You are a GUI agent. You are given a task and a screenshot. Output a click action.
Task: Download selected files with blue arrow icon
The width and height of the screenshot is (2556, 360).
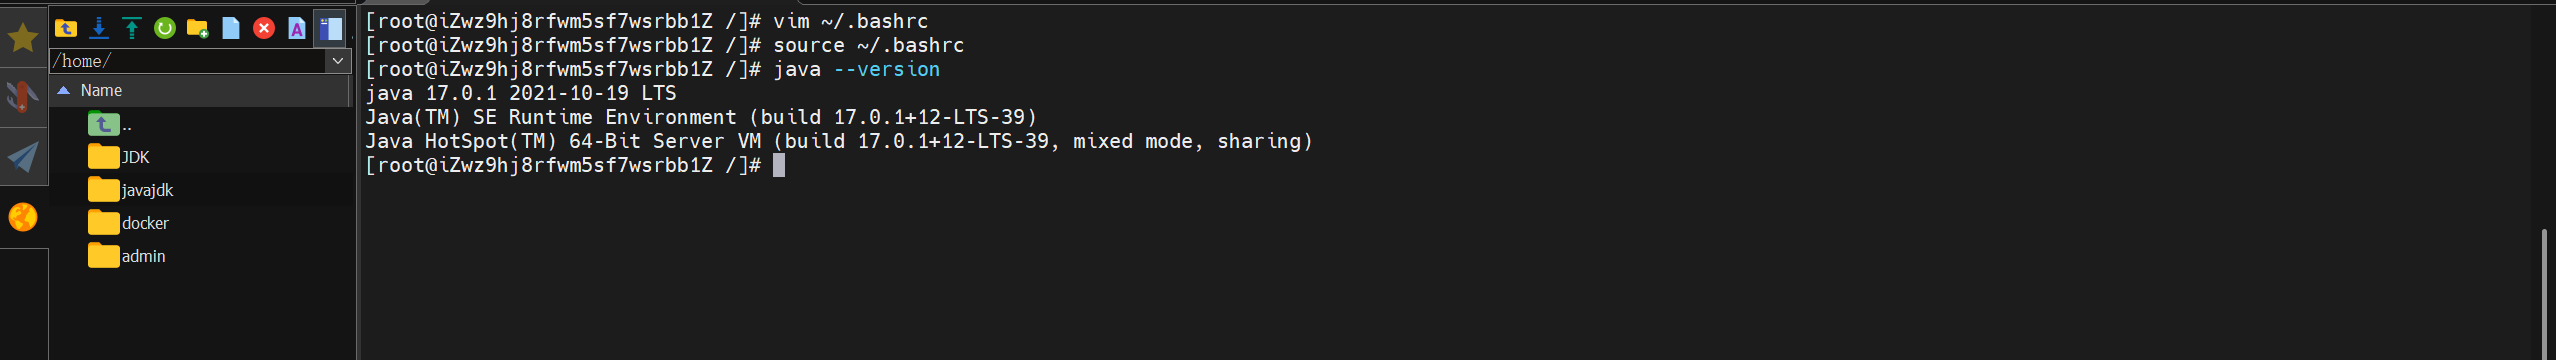coord(99,28)
